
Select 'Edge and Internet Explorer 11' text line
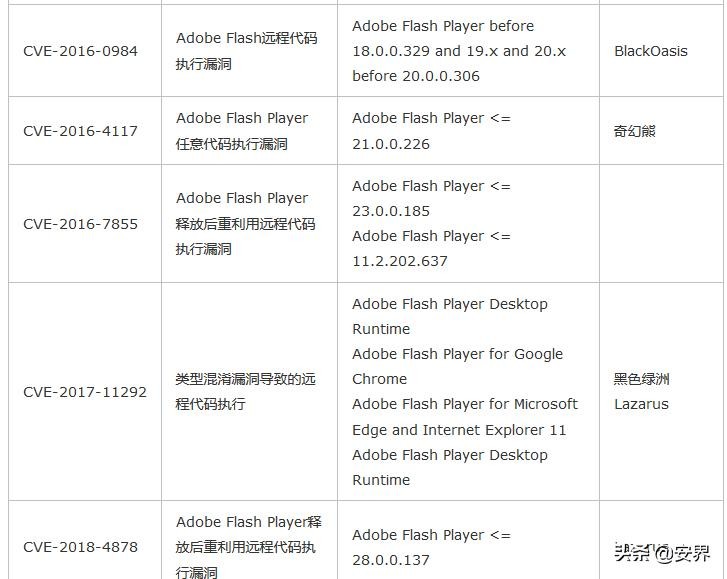coord(459,430)
